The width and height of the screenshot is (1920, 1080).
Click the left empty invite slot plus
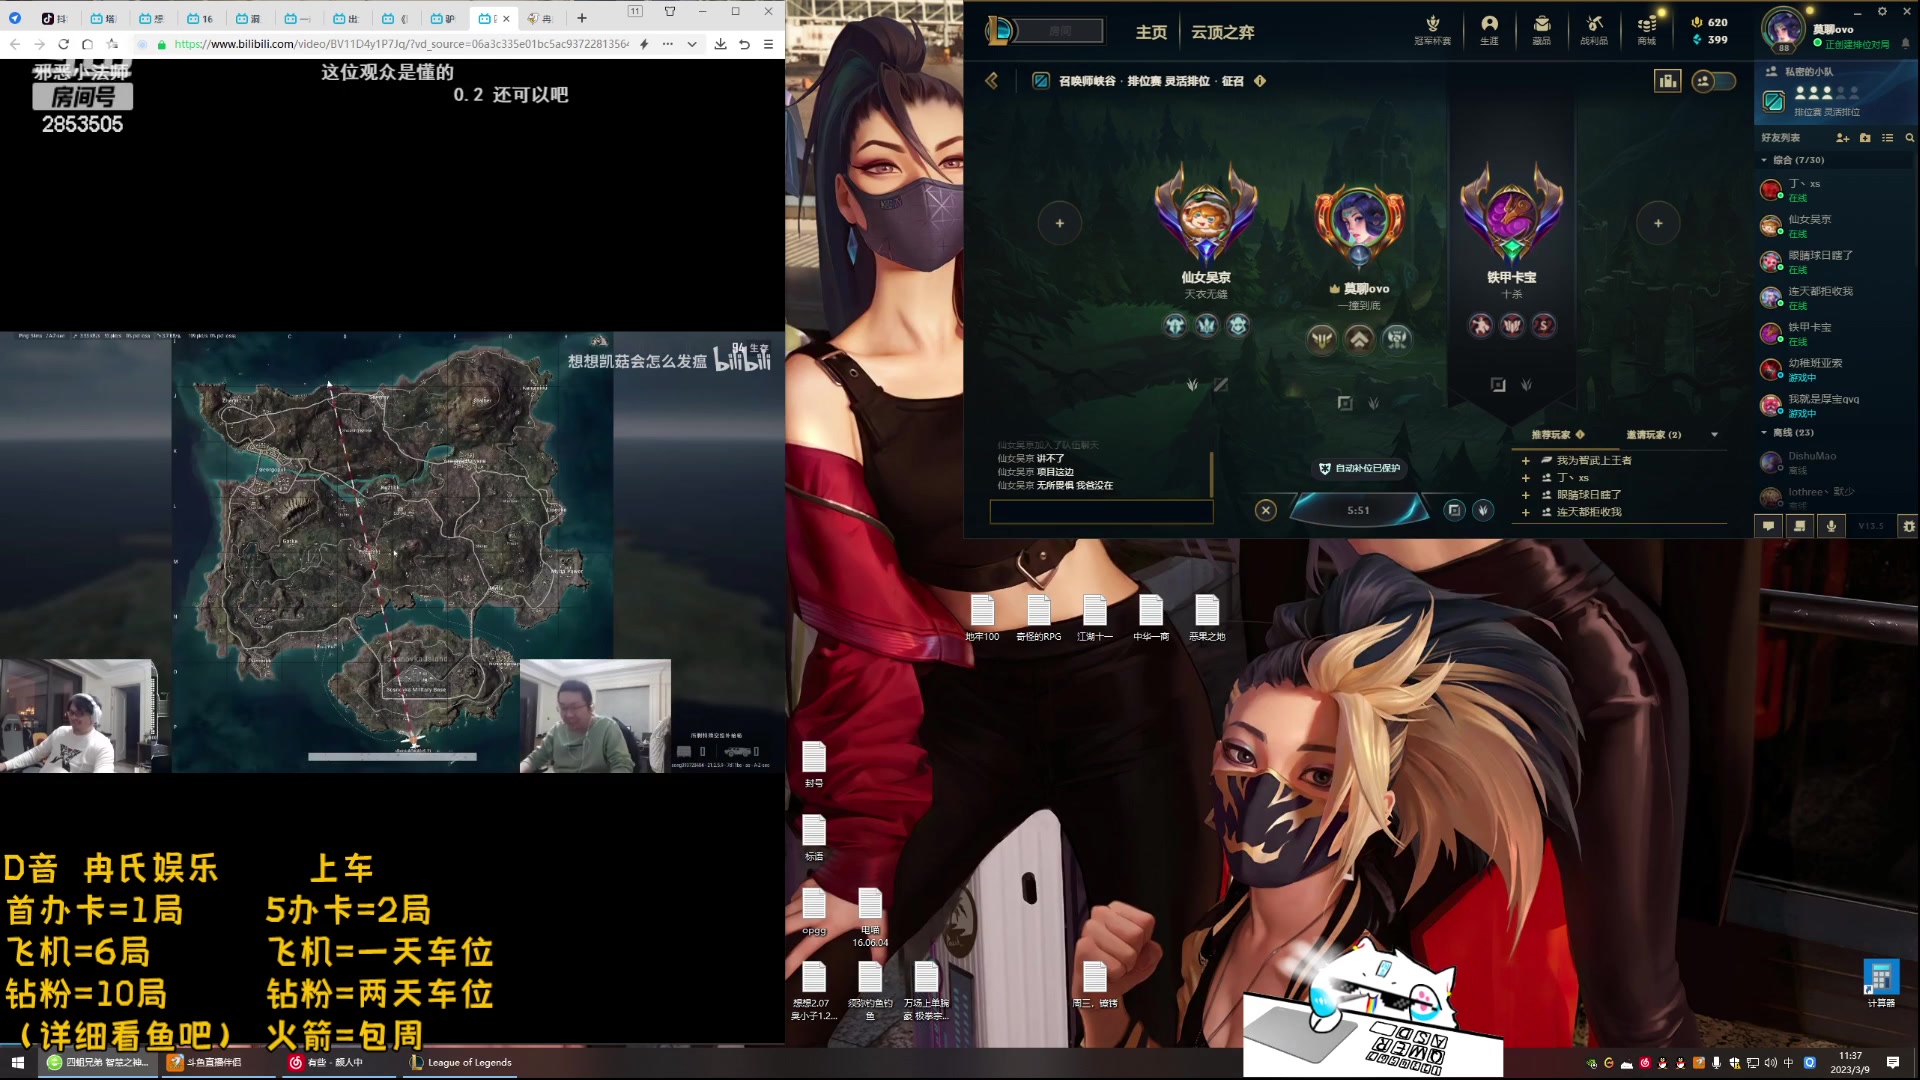click(x=1059, y=223)
